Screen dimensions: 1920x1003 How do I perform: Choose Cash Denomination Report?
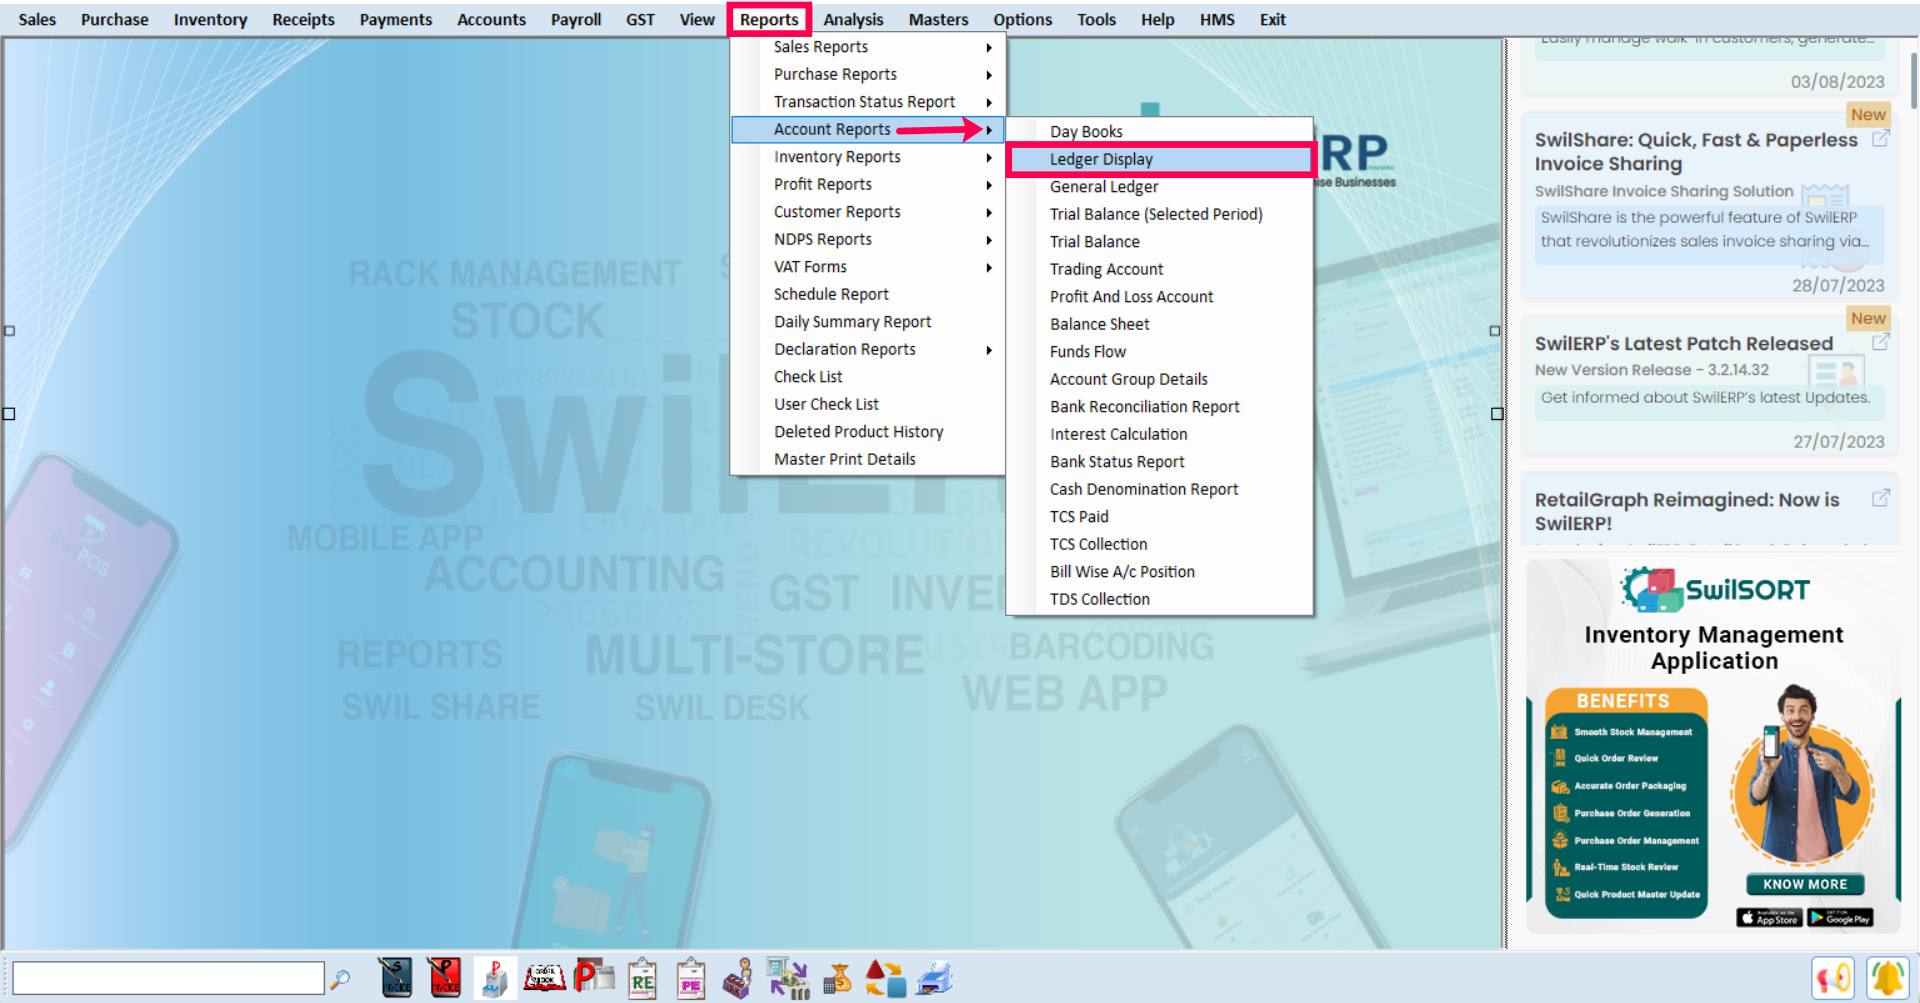click(1160, 489)
